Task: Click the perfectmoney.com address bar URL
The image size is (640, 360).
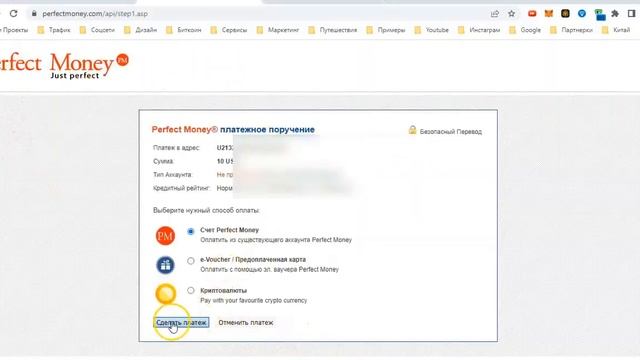Action: coord(95,13)
